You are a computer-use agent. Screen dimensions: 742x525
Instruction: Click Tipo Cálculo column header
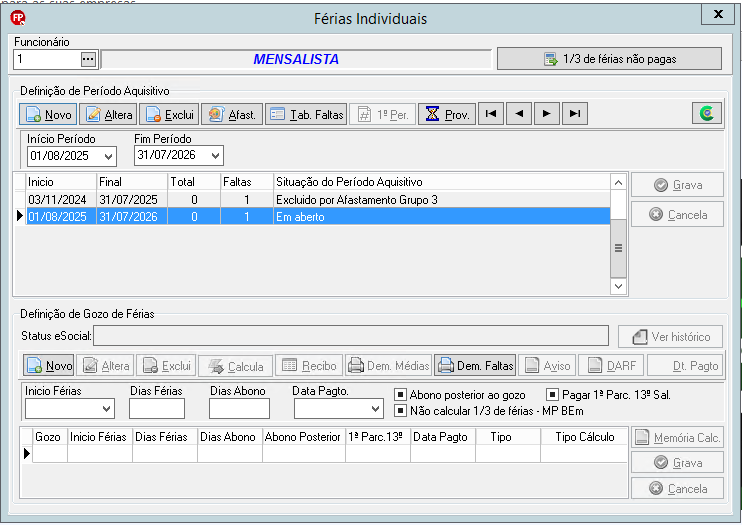click(x=584, y=437)
